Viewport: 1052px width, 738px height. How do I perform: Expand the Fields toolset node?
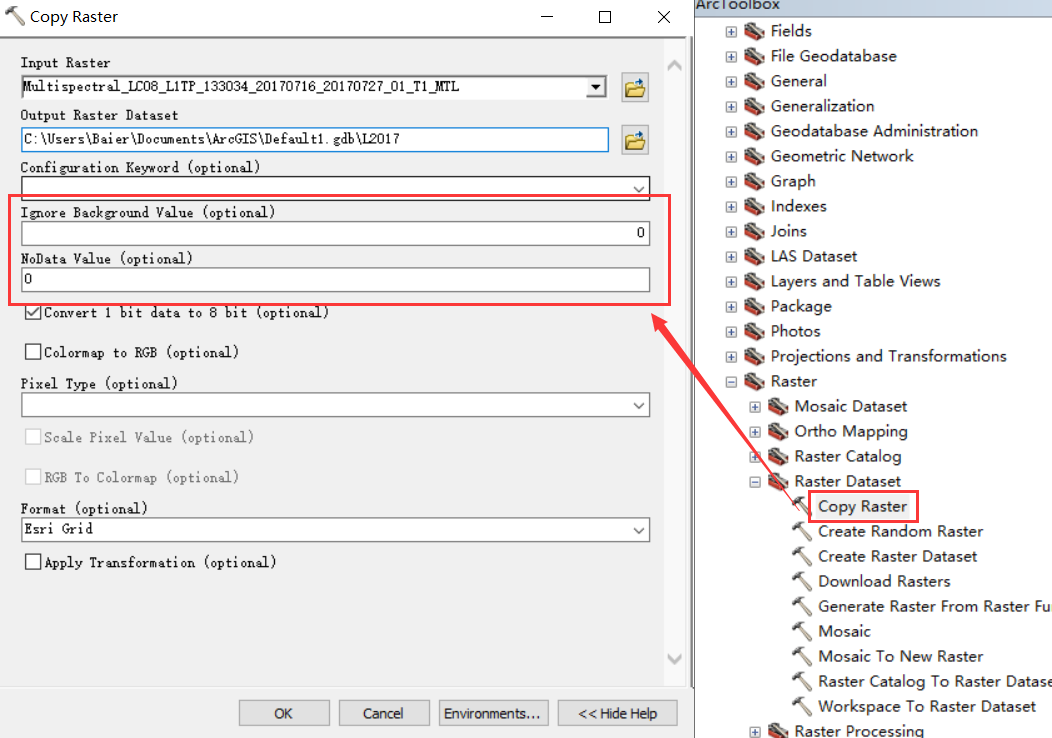click(x=731, y=32)
